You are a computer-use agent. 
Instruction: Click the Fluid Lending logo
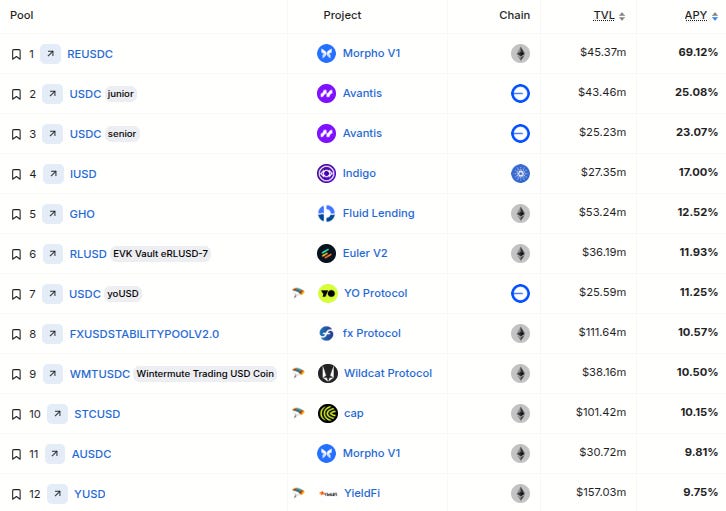click(x=326, y=213)
